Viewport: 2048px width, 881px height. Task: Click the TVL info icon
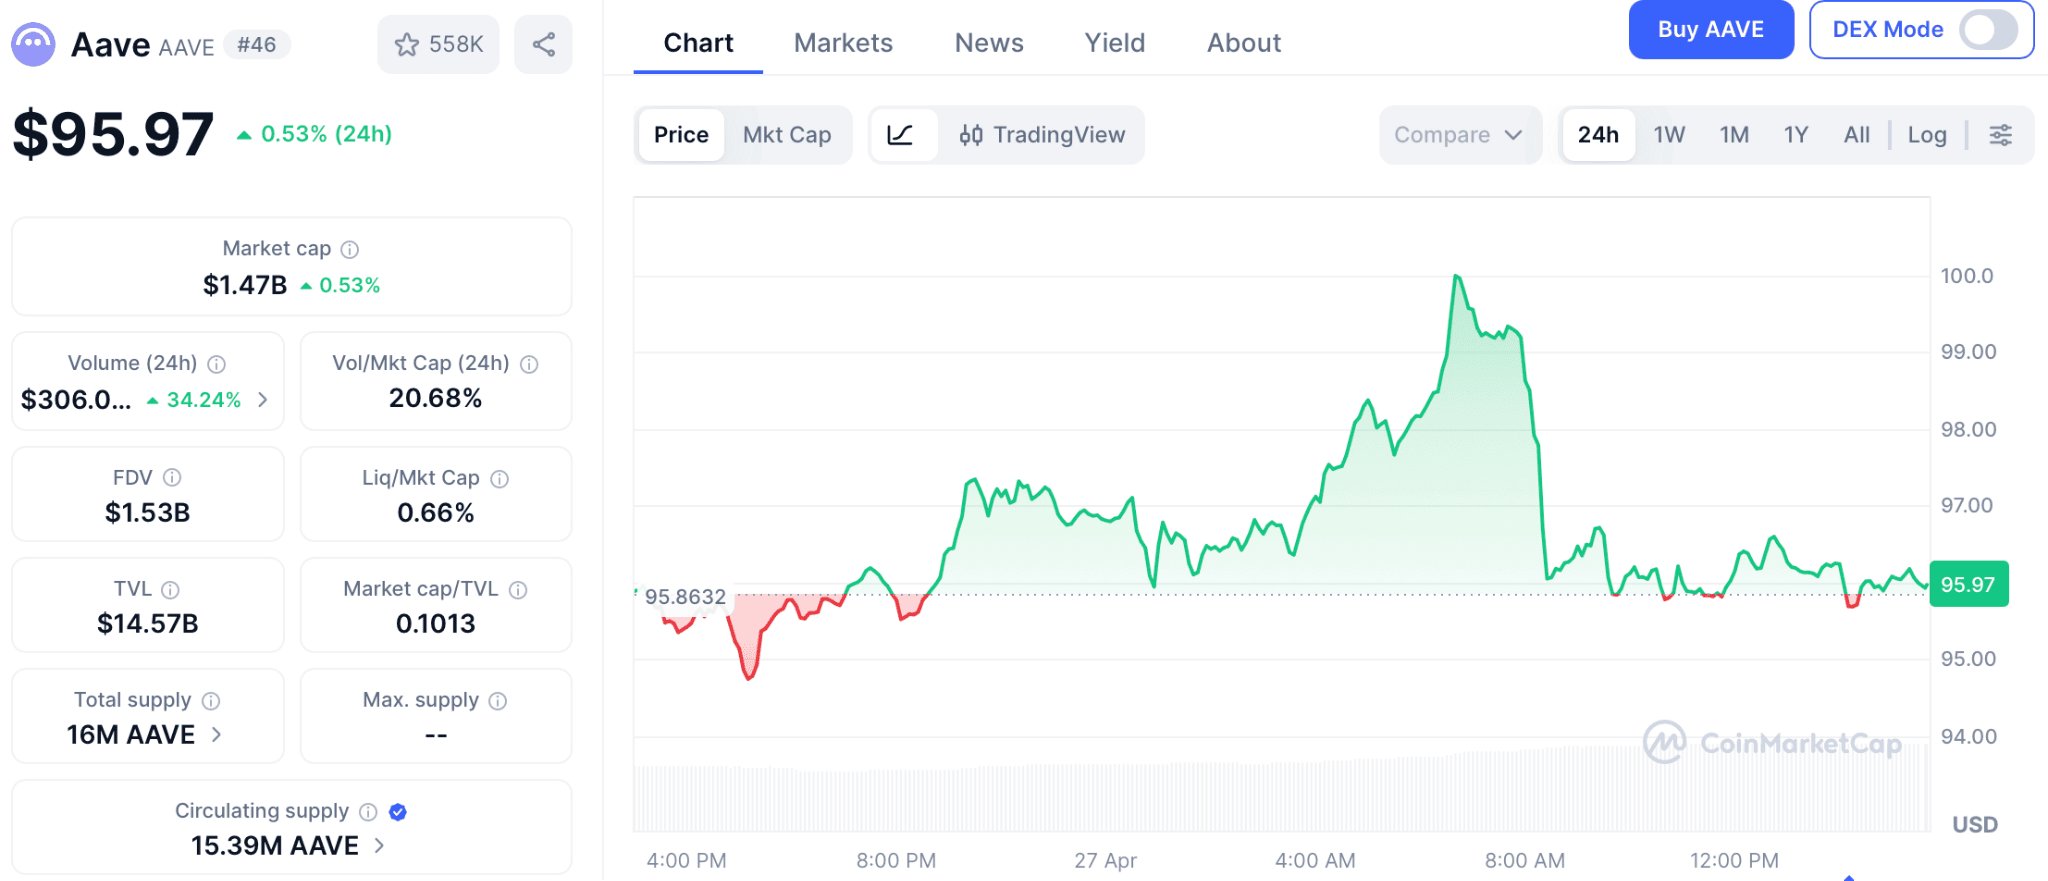(170, 590)
